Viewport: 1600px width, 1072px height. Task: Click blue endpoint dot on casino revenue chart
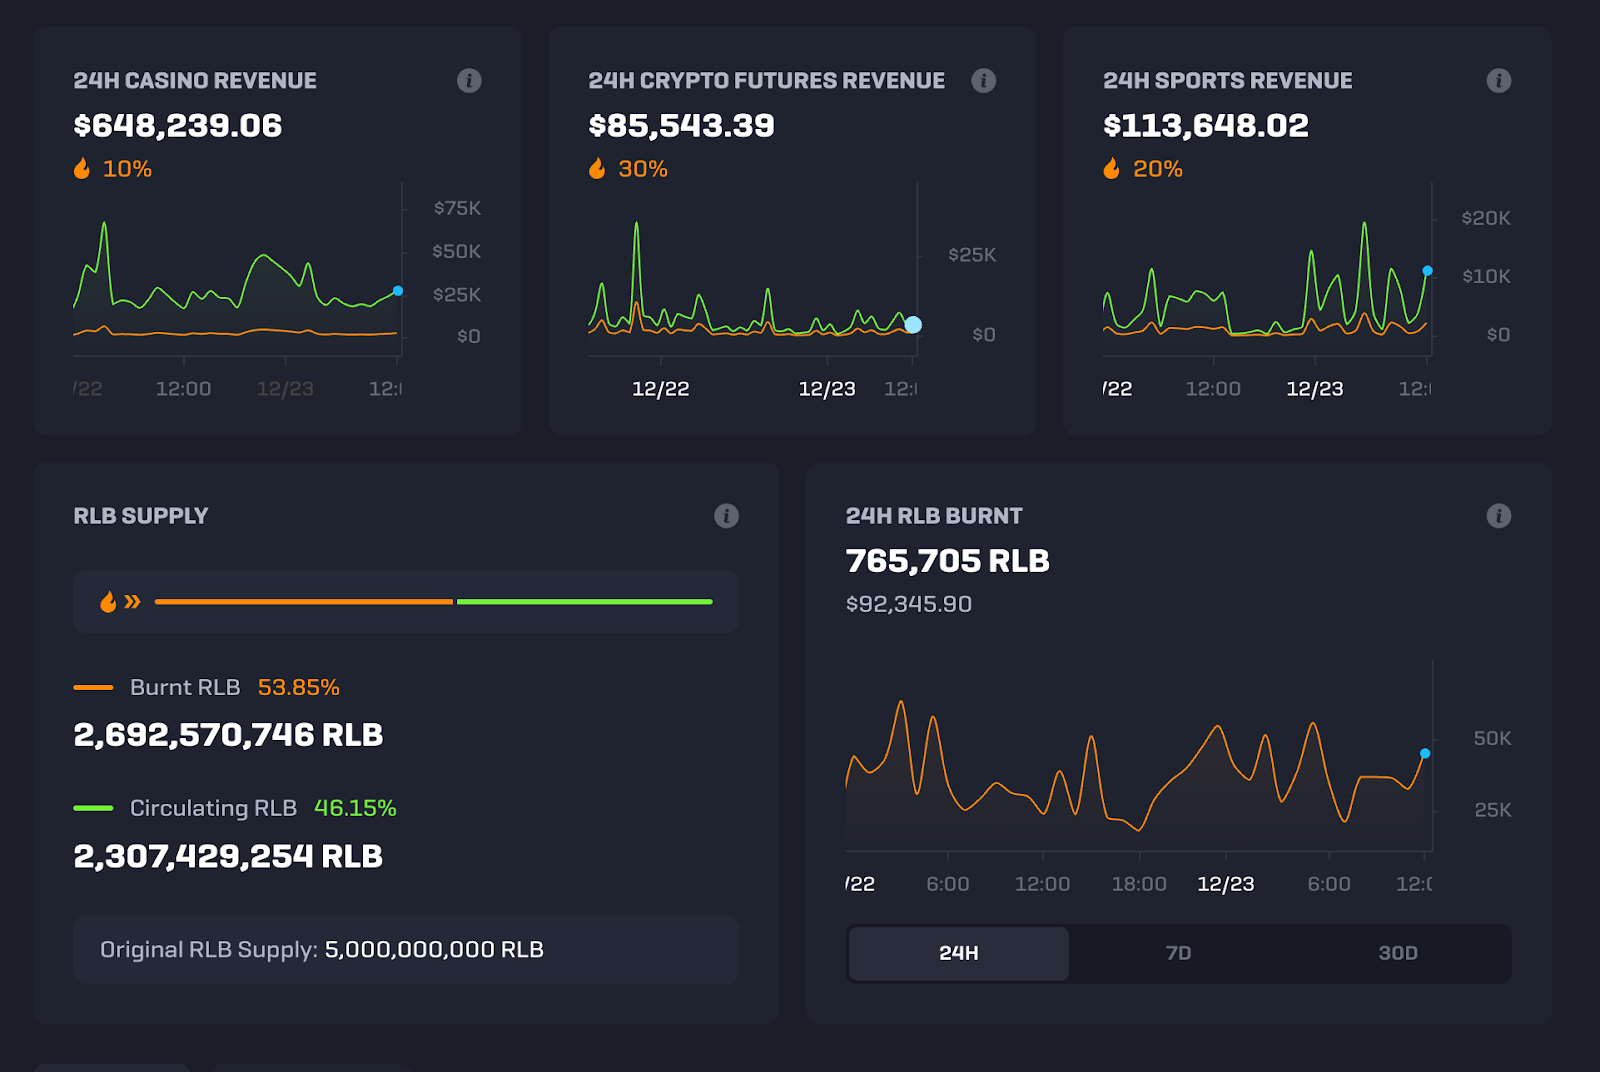click(x=398, y=291)
